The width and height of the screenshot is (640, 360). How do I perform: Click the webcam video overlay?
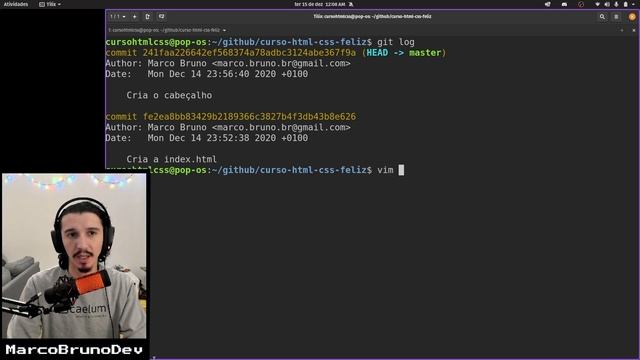74,256
